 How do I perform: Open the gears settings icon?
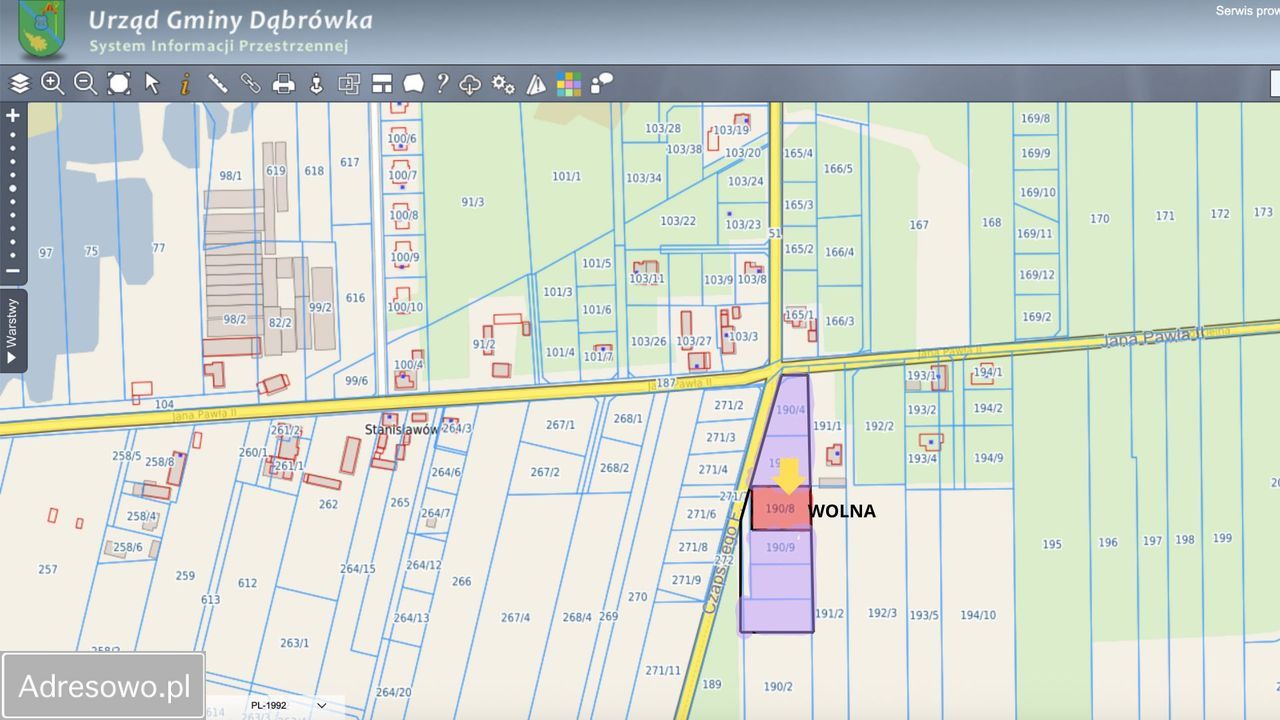pyautogui.click(x=503, y=84)
